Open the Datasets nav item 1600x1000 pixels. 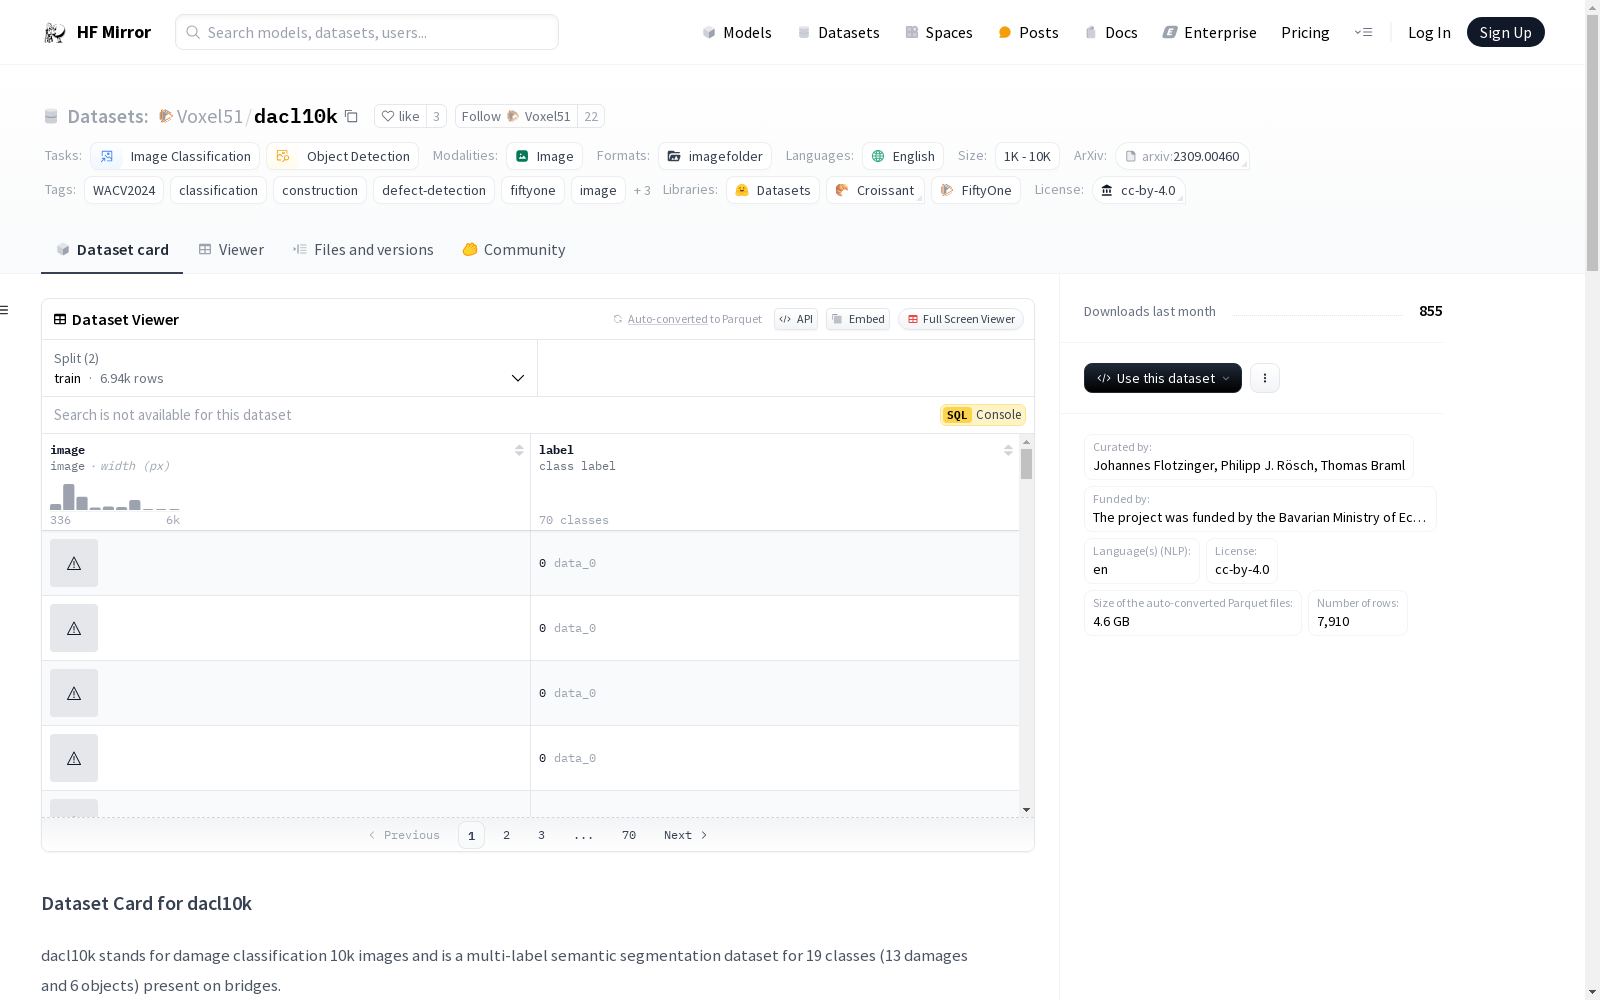pos(838,32)
